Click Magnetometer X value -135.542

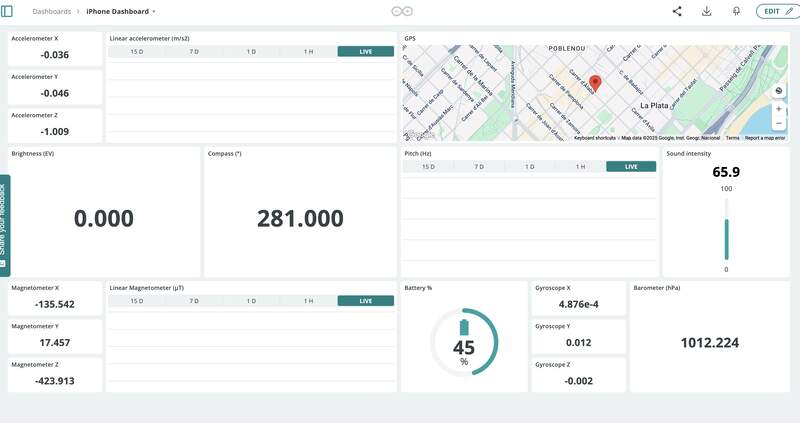55,305
